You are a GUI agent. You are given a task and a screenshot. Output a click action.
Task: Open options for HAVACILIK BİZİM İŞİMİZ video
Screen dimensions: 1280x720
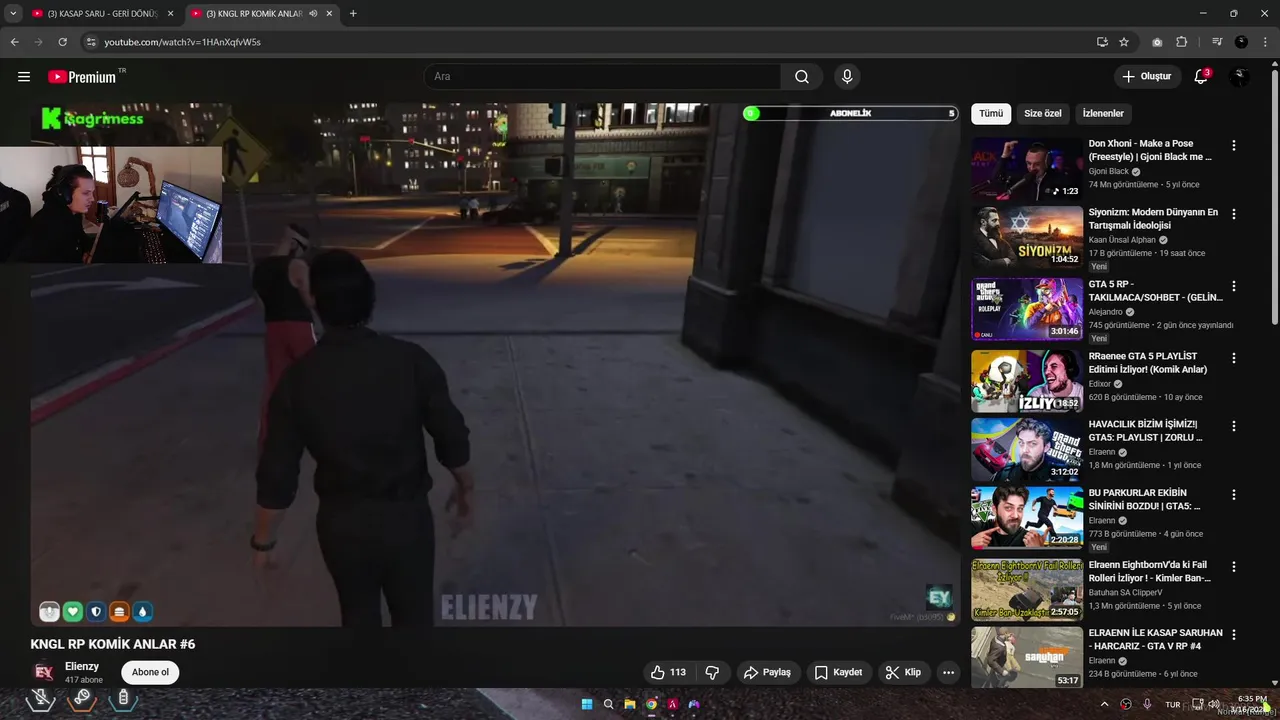1233,426
